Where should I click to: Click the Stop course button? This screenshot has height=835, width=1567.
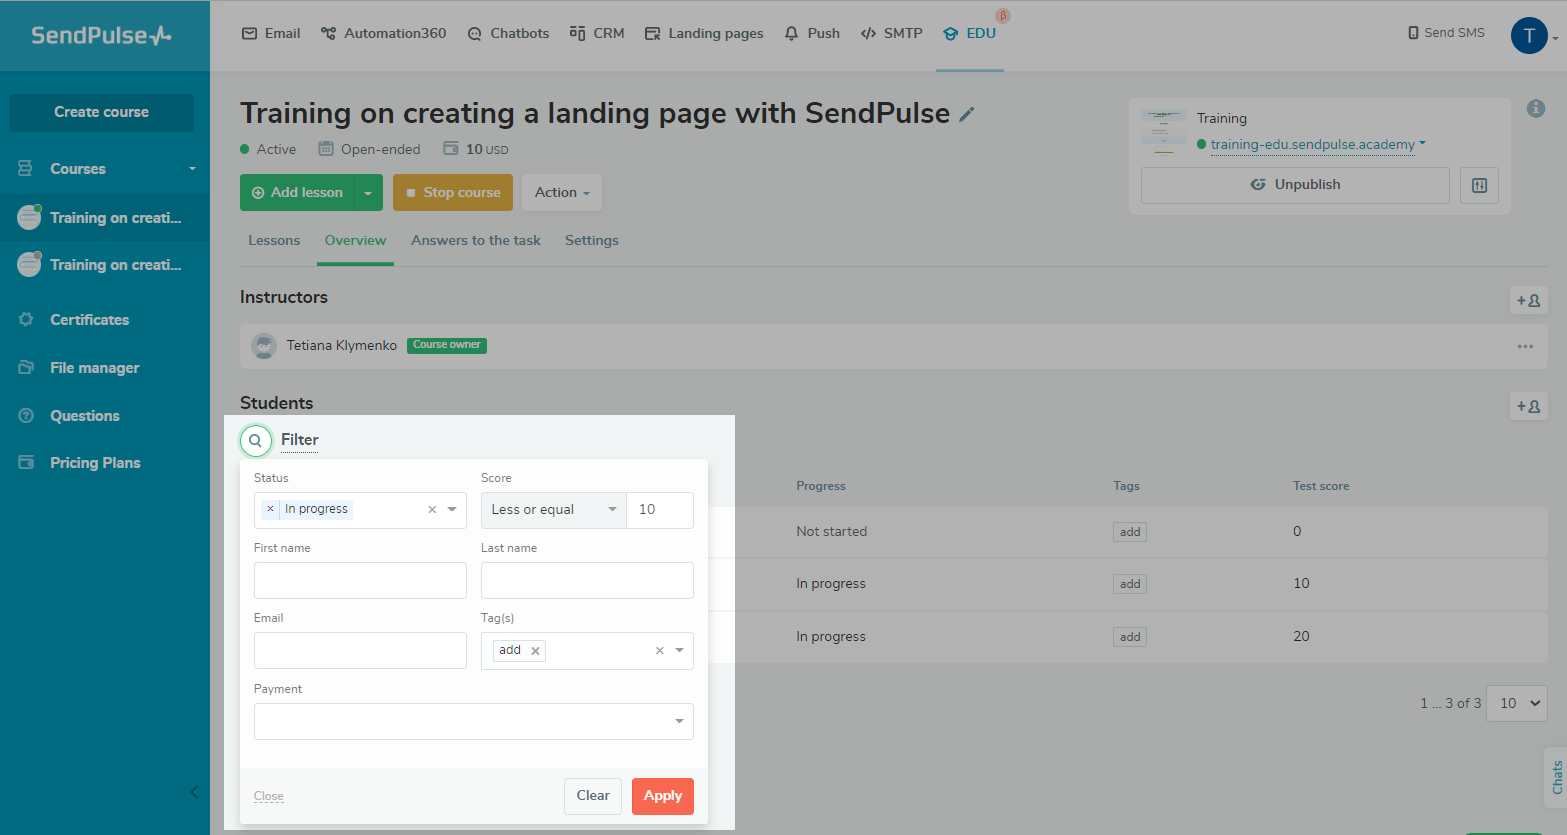(x=452, y=193)
